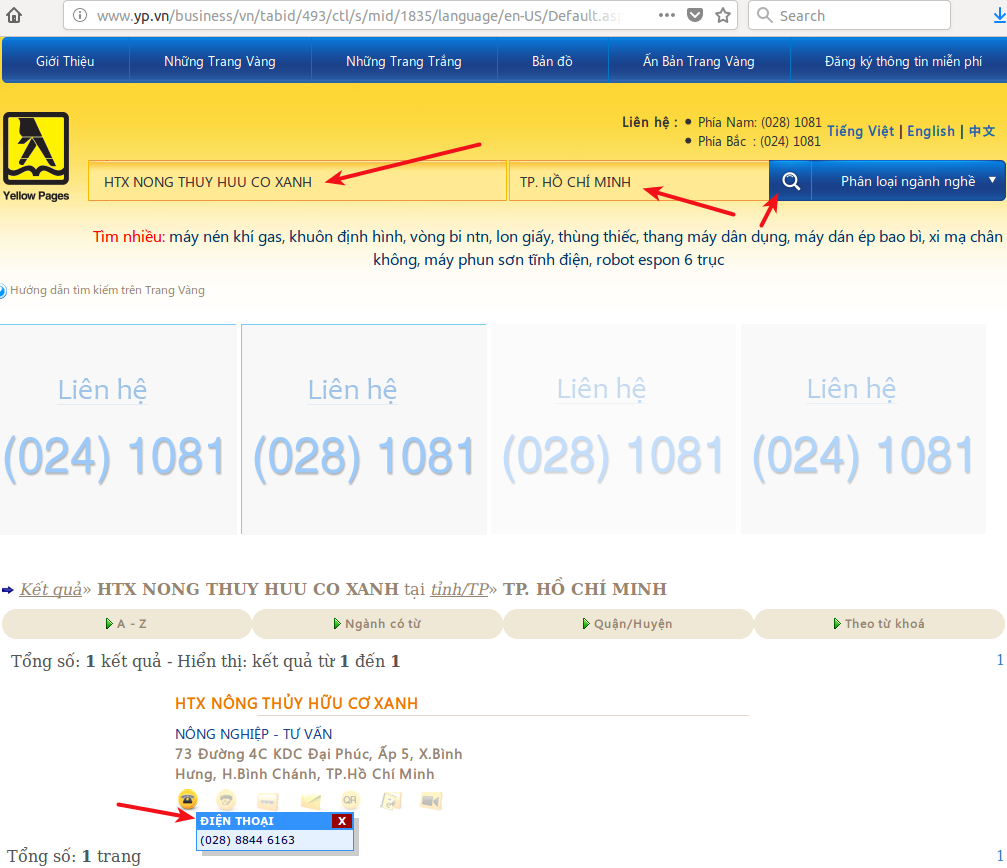Click the magnifier search button

pyautogui.click(x=791, y=181)
